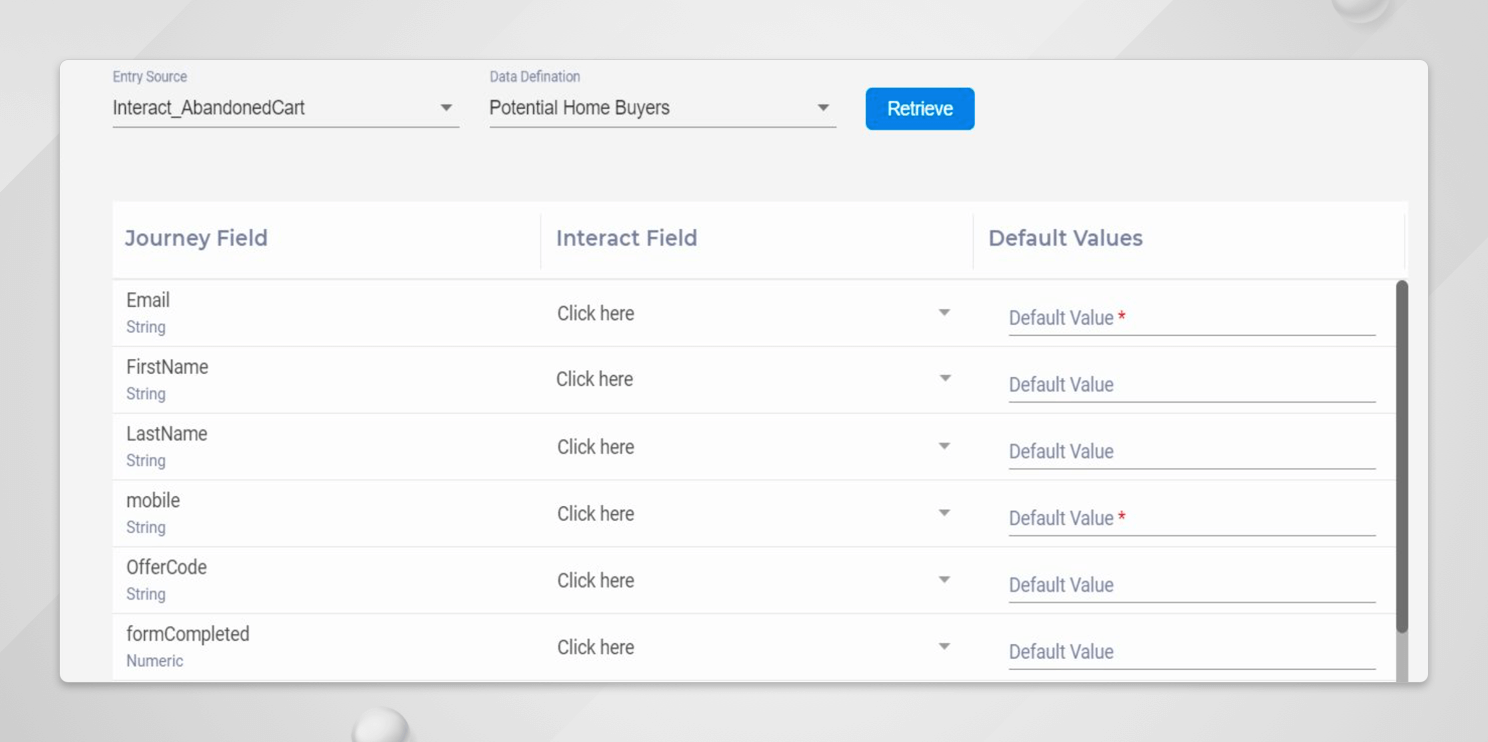This screenshot has width=1488, height=742.
Task: Expand Interact Field dropdown for LastName
Action: tap(753, 447)
